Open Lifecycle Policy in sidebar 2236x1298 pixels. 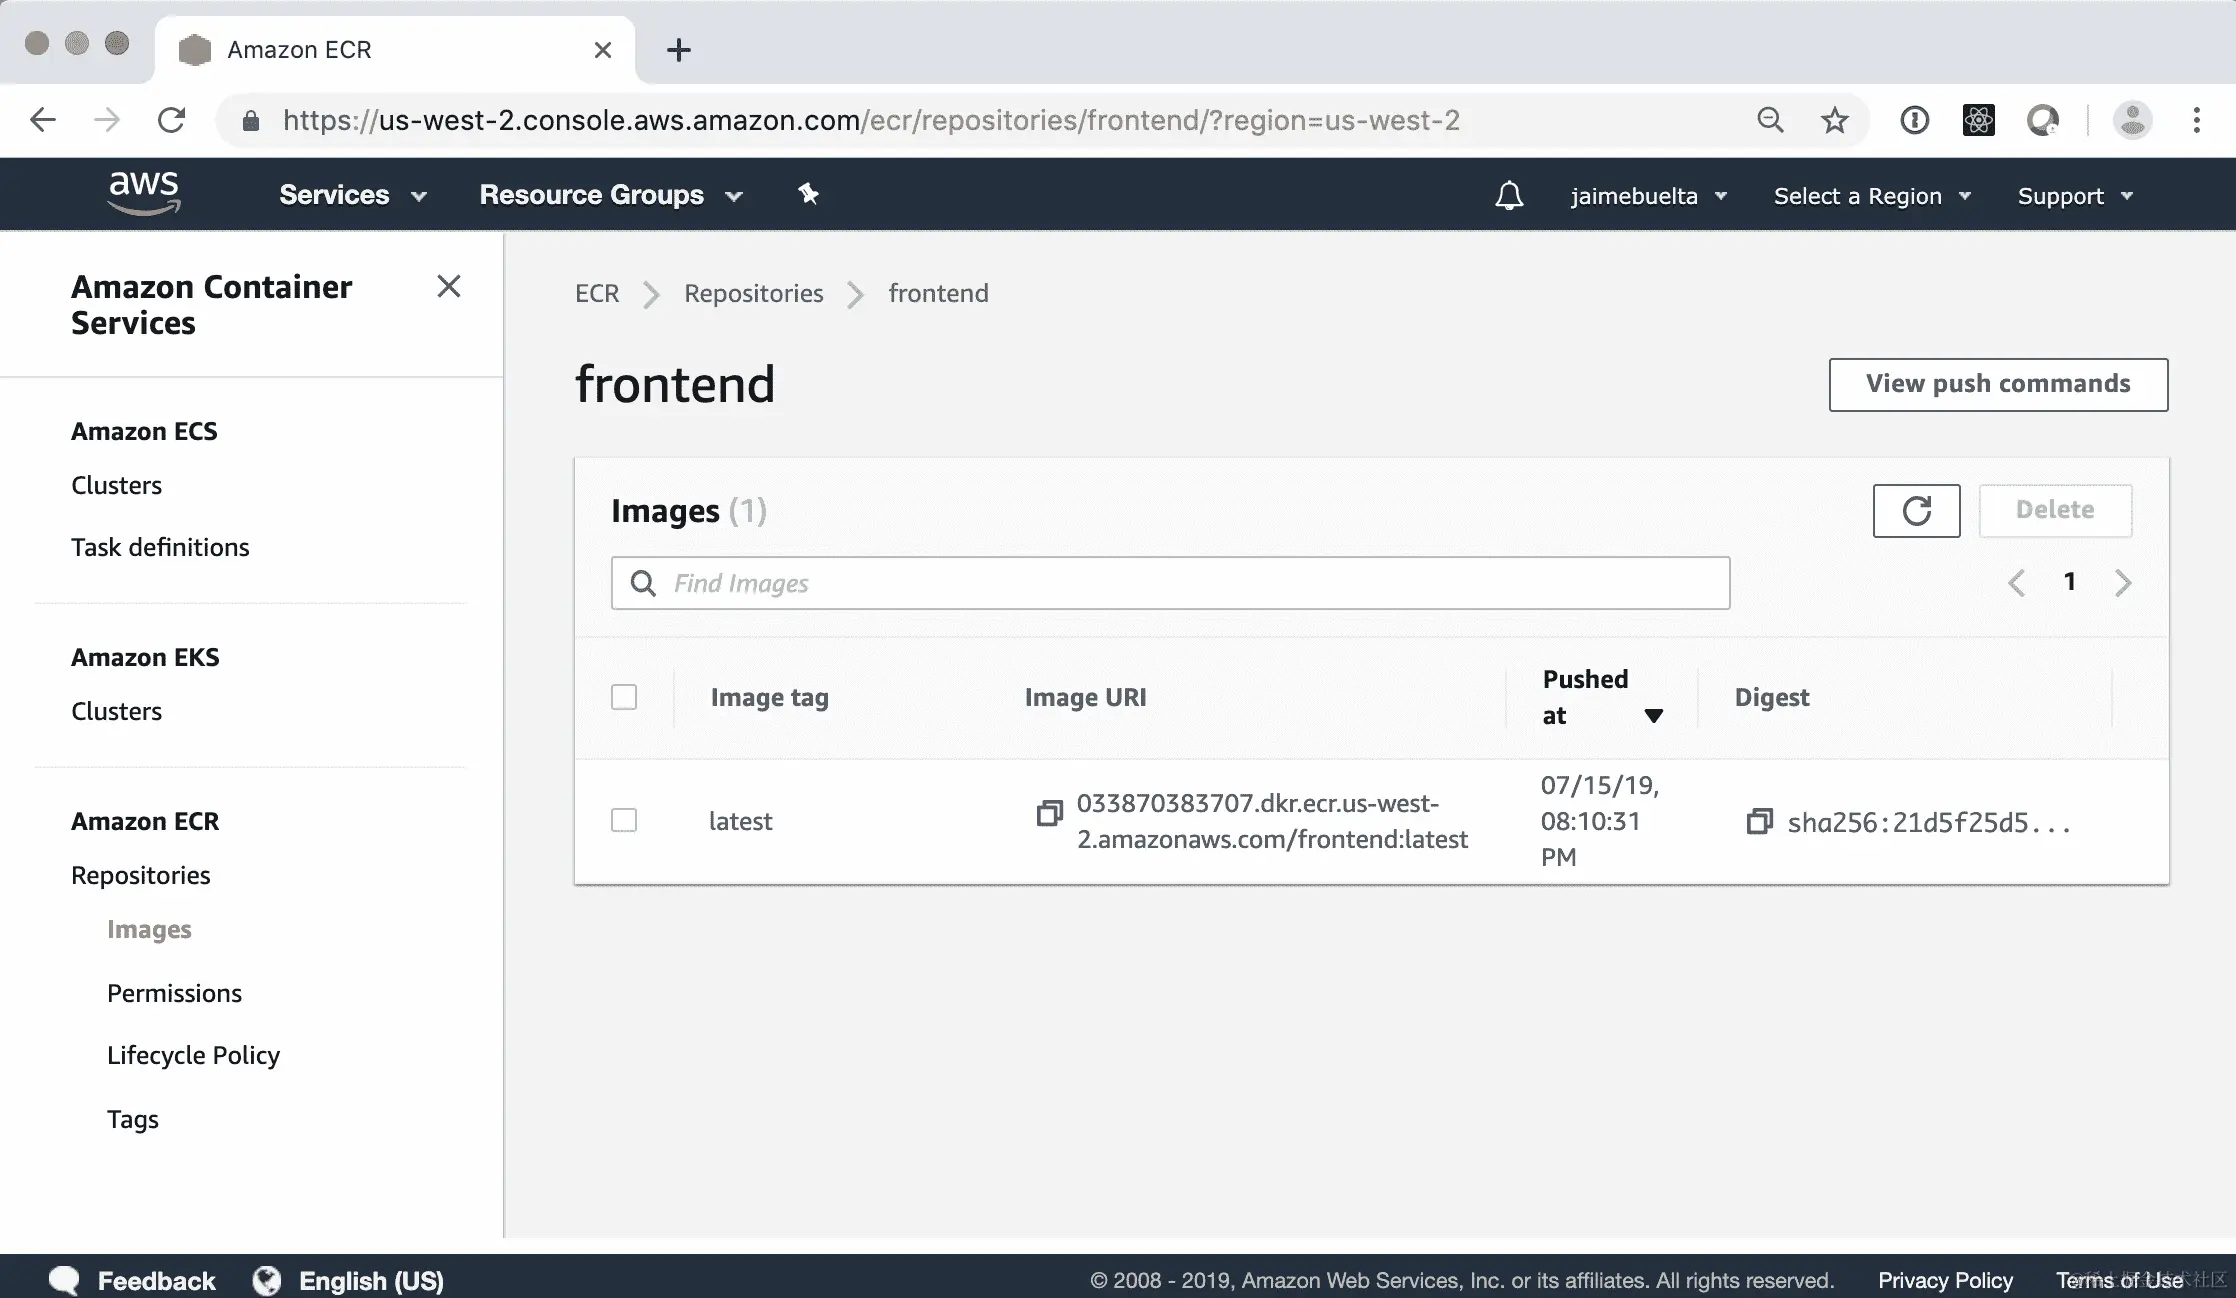(x=193, y=1056)
